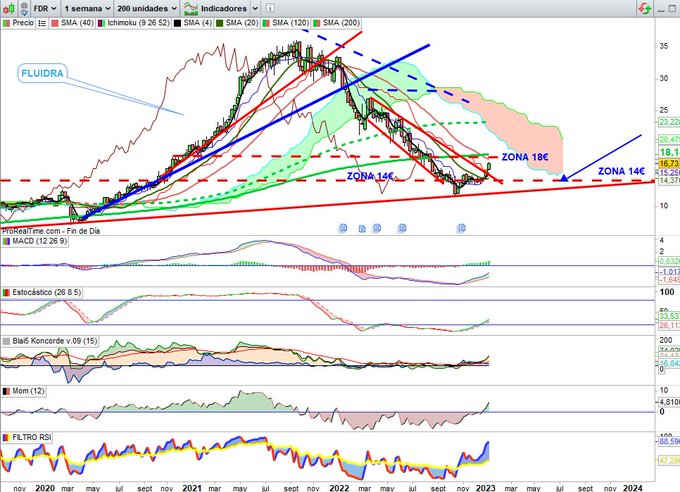680x492 pixels.
Task: Click the SMA (120) color swatch
Action: pyautogui.click(x=265, y=23)
